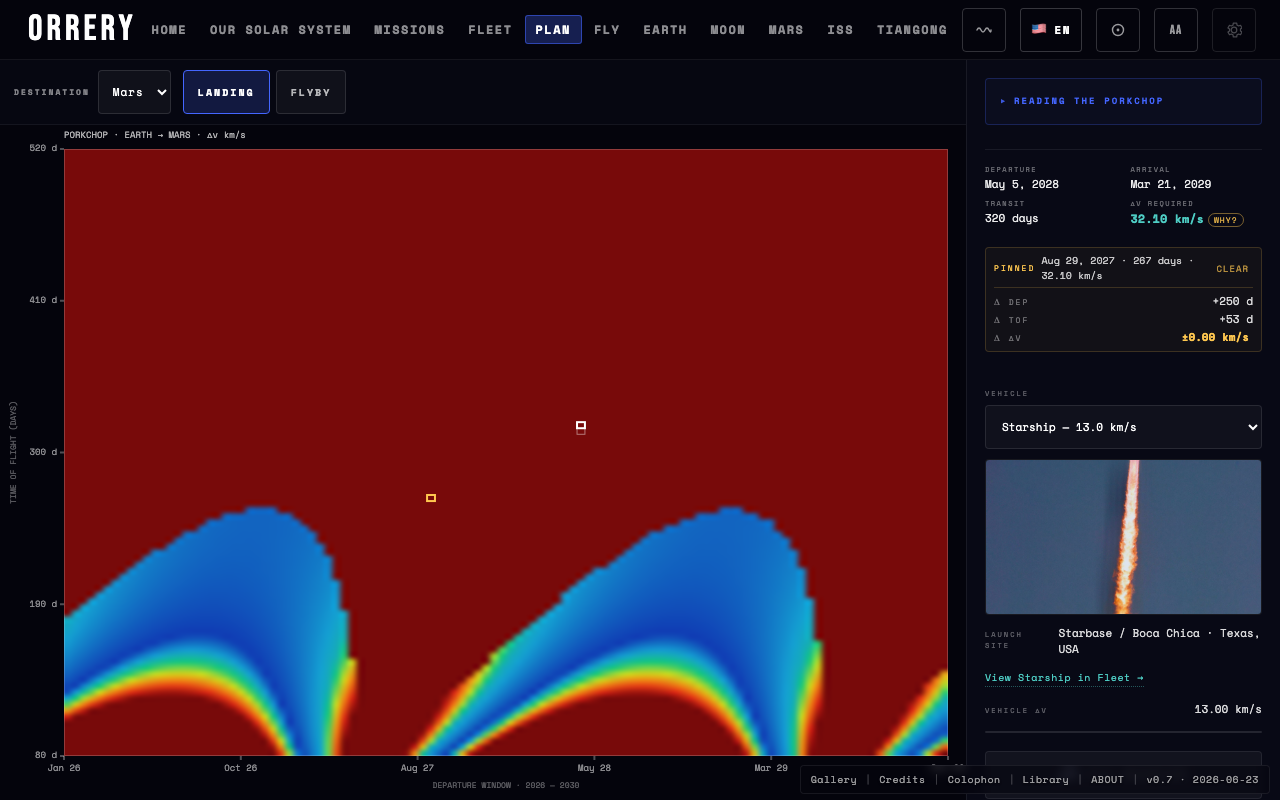This screenshot has width=1280, height=800.
Task: Open the Colophon footer link
Action: point(974,779)
